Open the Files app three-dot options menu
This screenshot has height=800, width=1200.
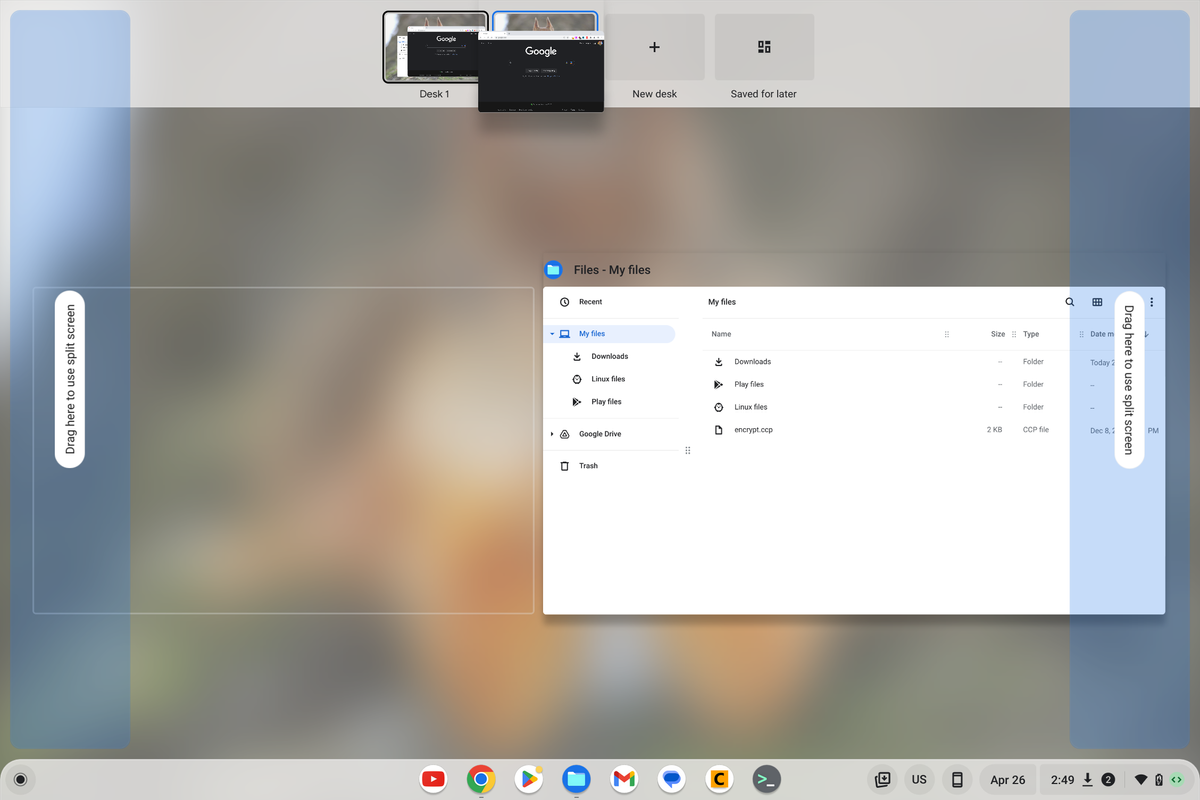pos(1150,301)
